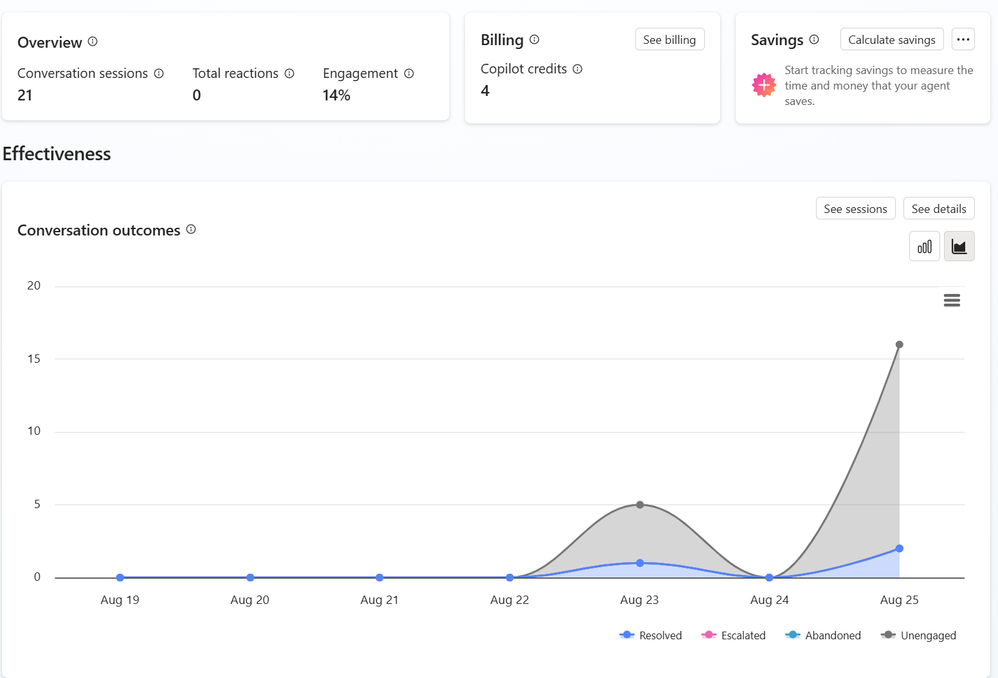Viewport: 998px width, 678px height.
Task: Click the Billing info icon
Action: 534,39
